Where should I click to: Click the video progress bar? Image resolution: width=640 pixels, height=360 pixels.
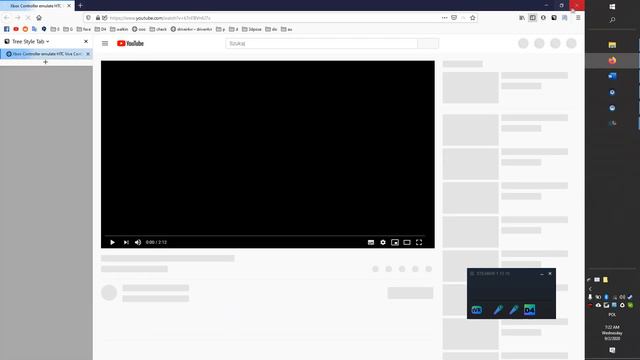click(264, 236)
